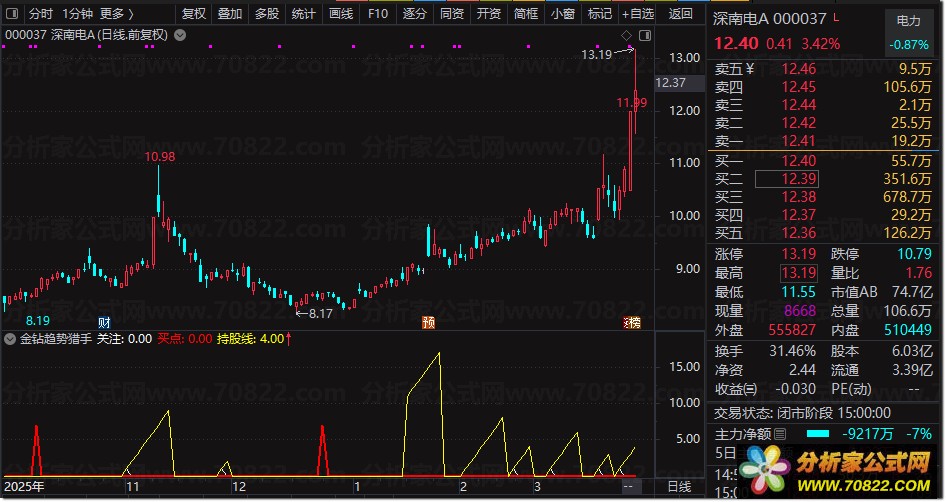
Task: Click 叠加 to overlay another stock
Action: click(230, 13)
